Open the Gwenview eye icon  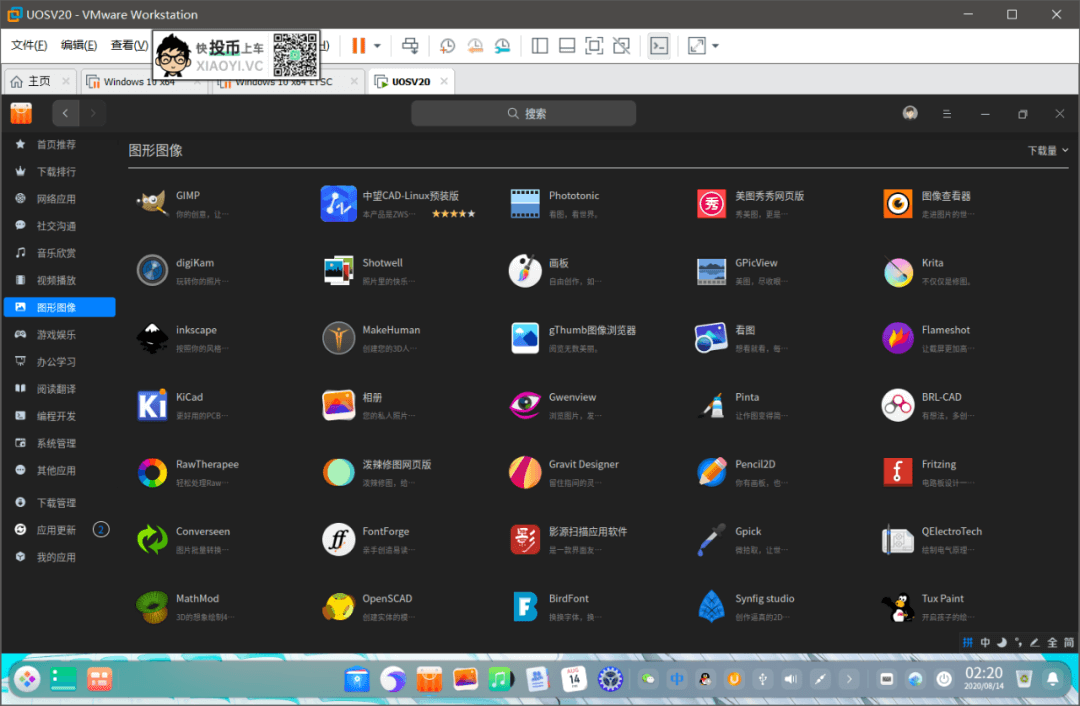tap(525, 404)
